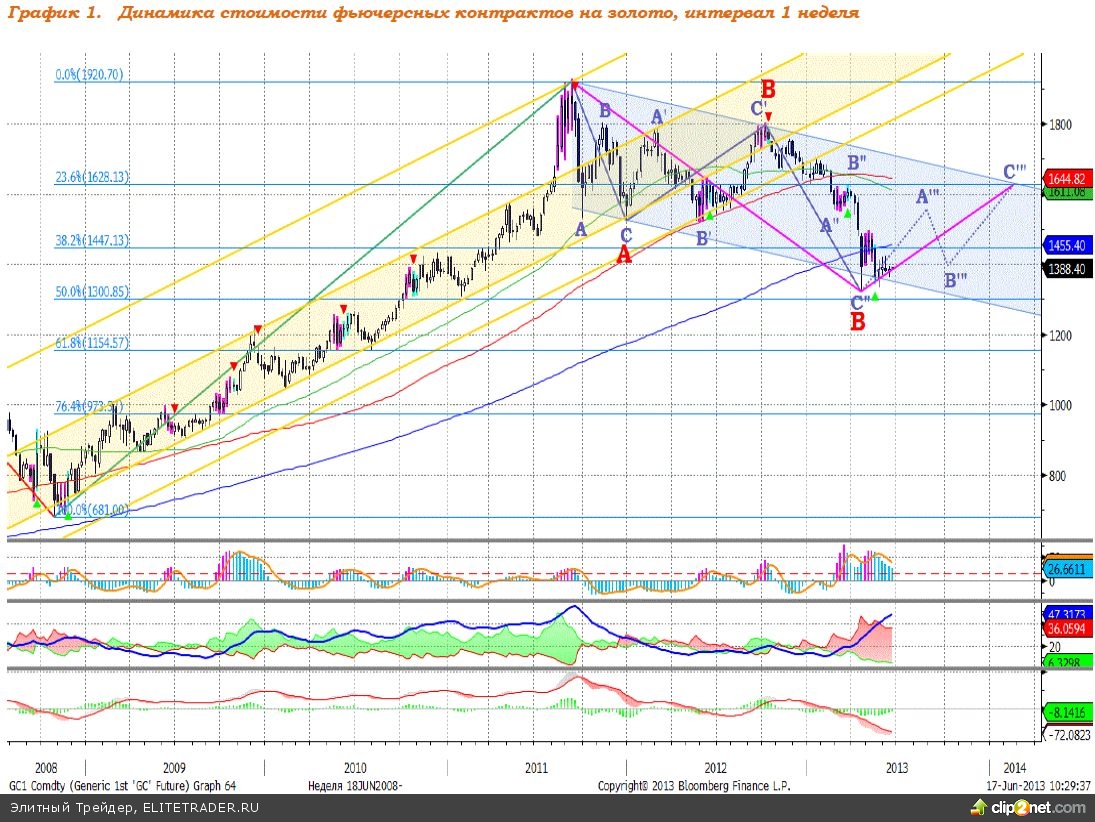Click red B label below C'' low

coord(857,322)
